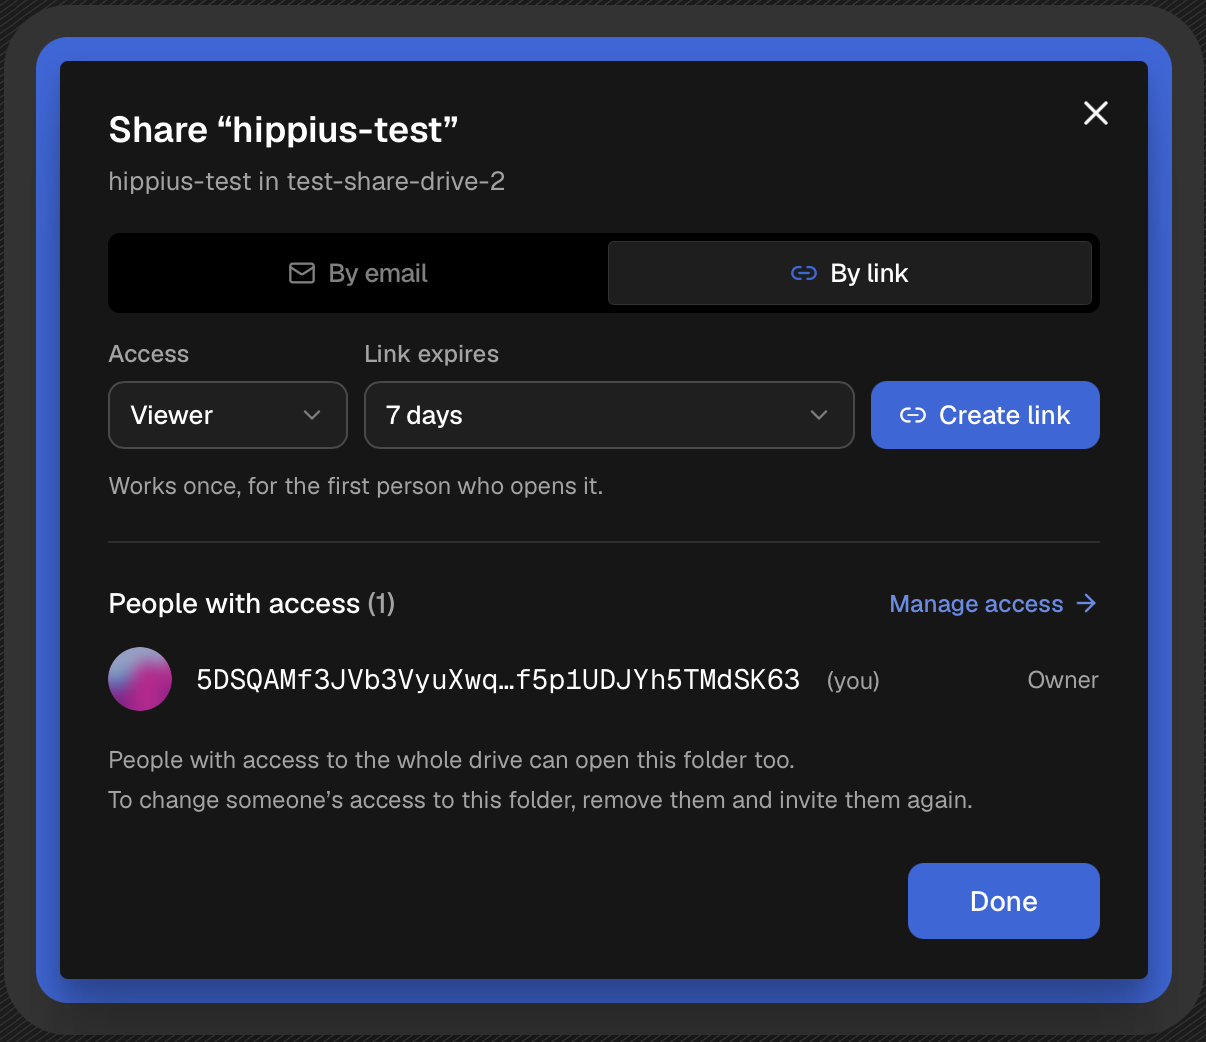This screenshot has height=1042, width=1206.
Task: Click the Done button
Action: pos(1004,901)
